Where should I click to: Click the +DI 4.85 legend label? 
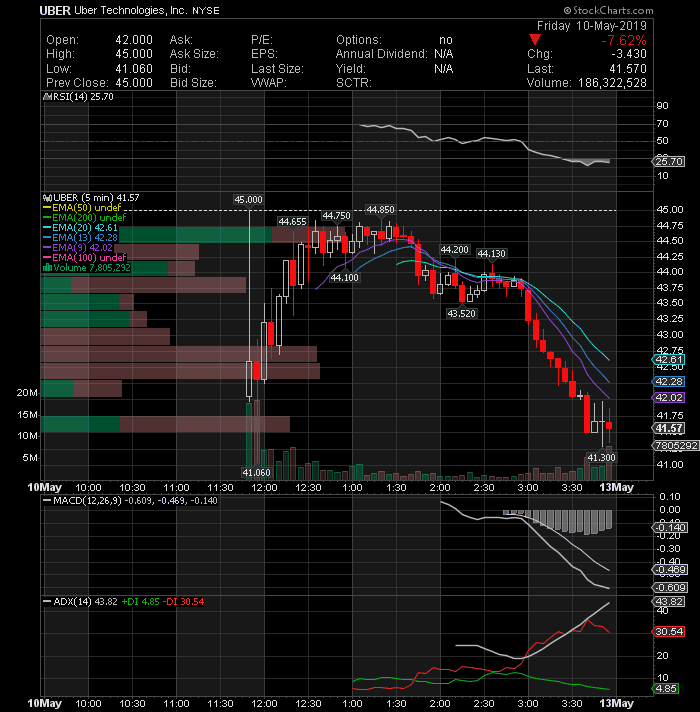point(140,602)
